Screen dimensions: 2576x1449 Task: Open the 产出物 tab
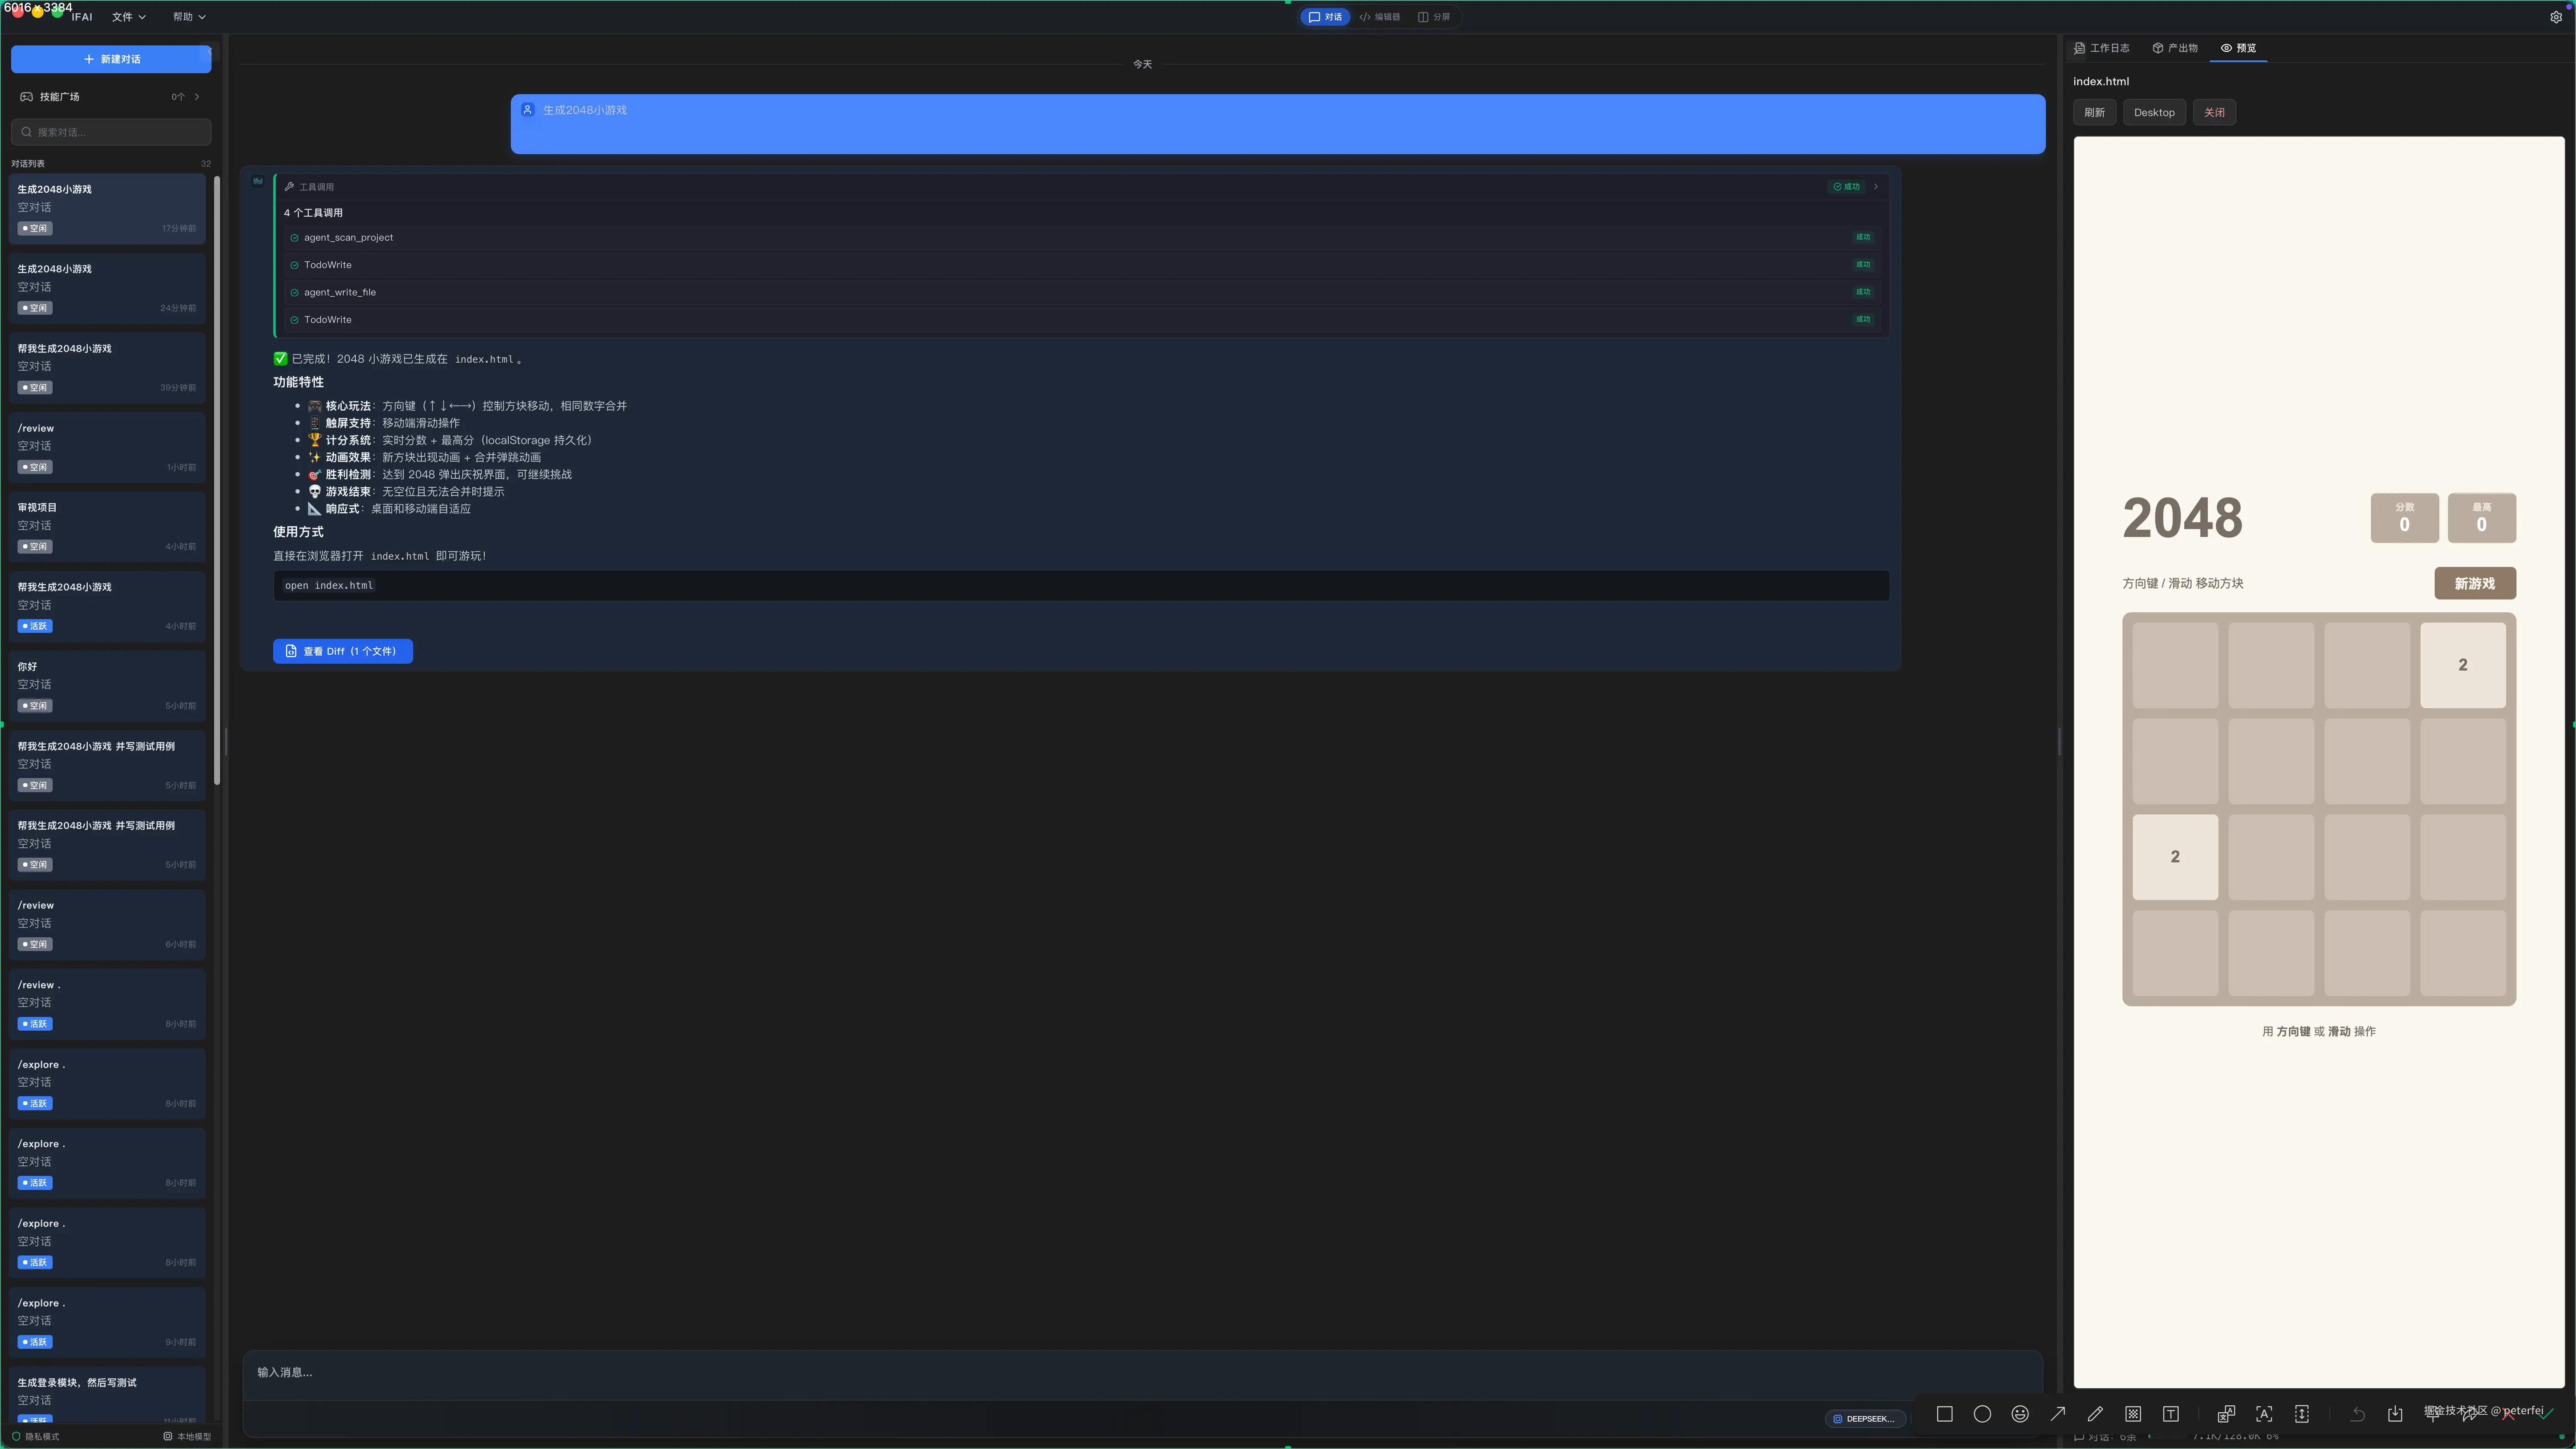point(2175,48)
